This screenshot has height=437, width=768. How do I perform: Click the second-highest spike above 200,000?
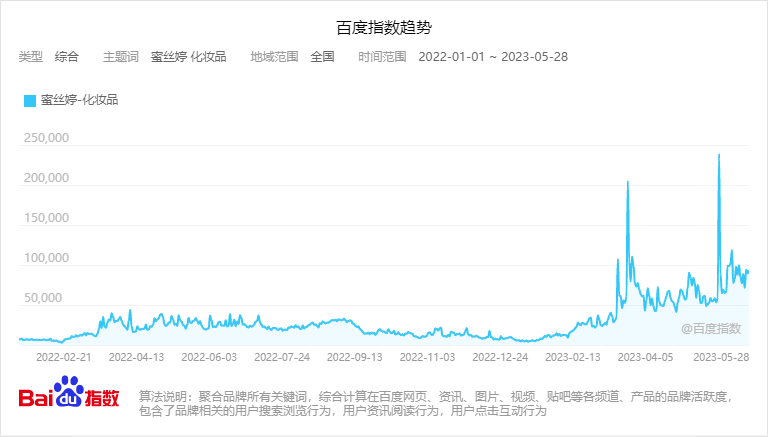pyautogui.click(x=628, y=182)
